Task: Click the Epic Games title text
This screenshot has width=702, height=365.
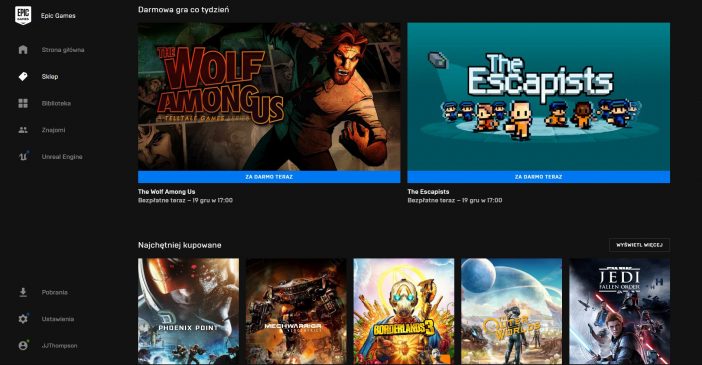Action: click(x=58, y=16)
